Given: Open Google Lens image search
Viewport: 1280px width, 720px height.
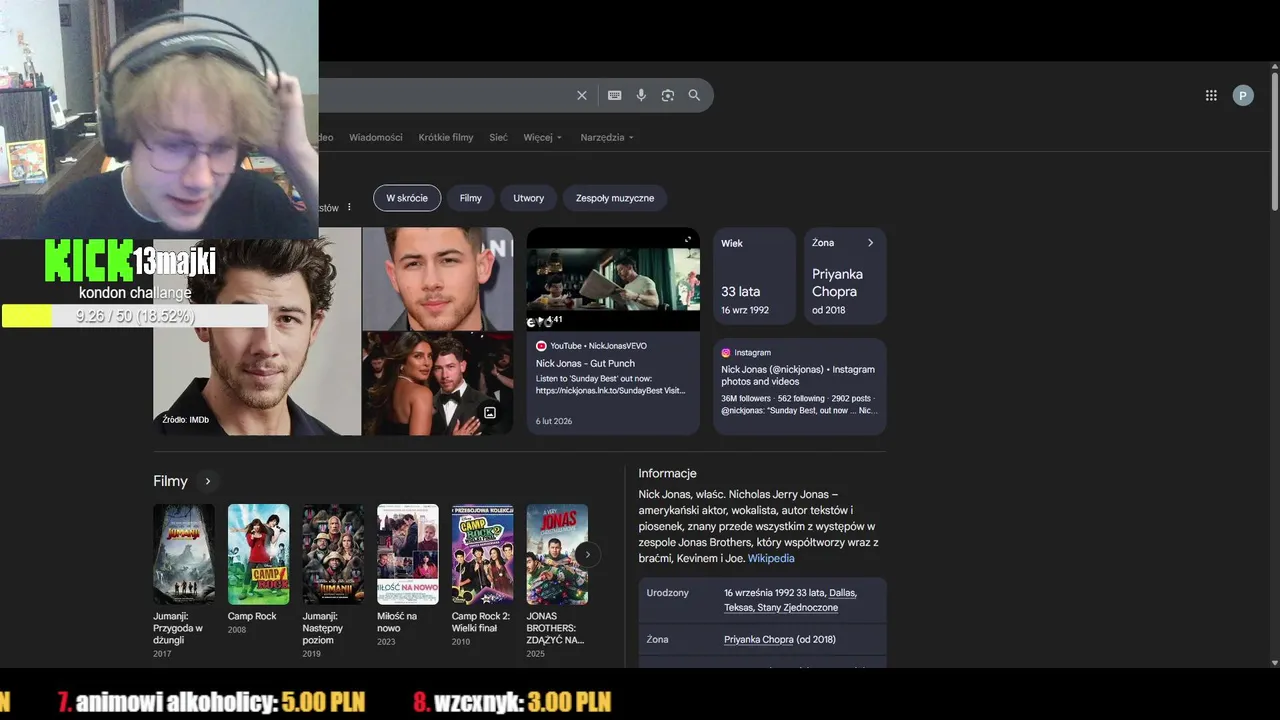Looking at the screenshot, I should coord(668,95).
